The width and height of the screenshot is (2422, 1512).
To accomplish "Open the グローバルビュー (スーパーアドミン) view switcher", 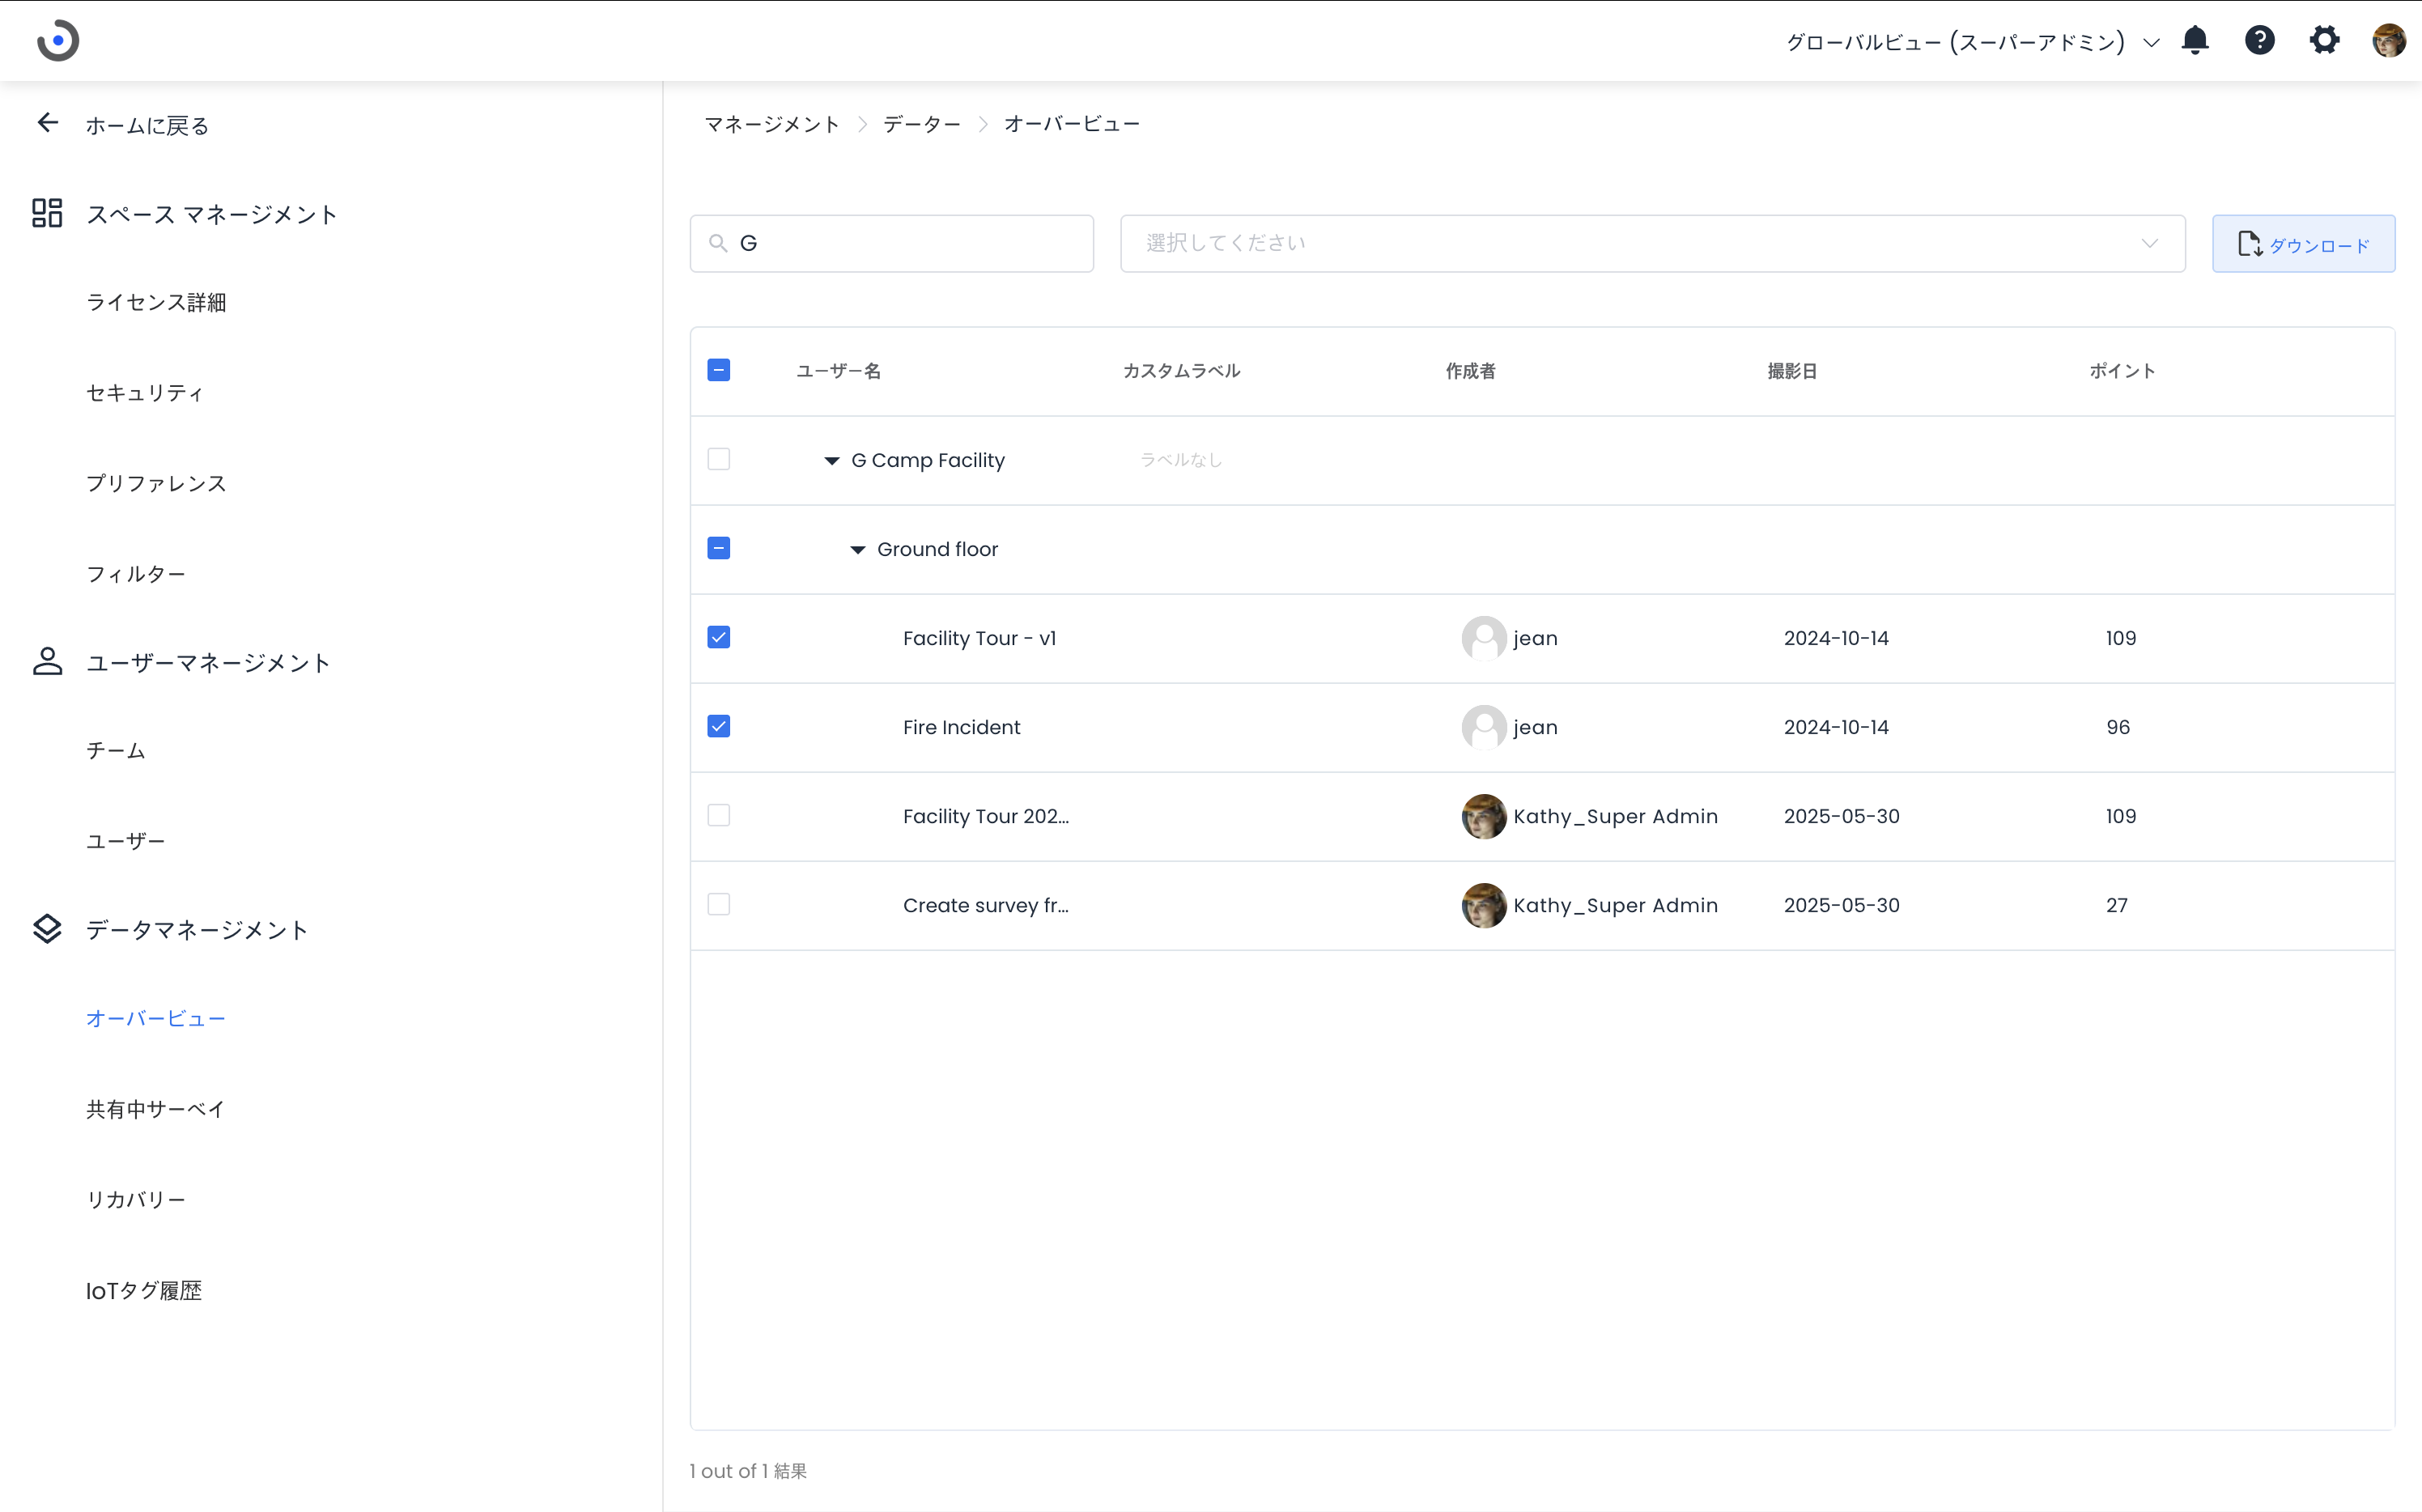I will tap(1972, 42).
